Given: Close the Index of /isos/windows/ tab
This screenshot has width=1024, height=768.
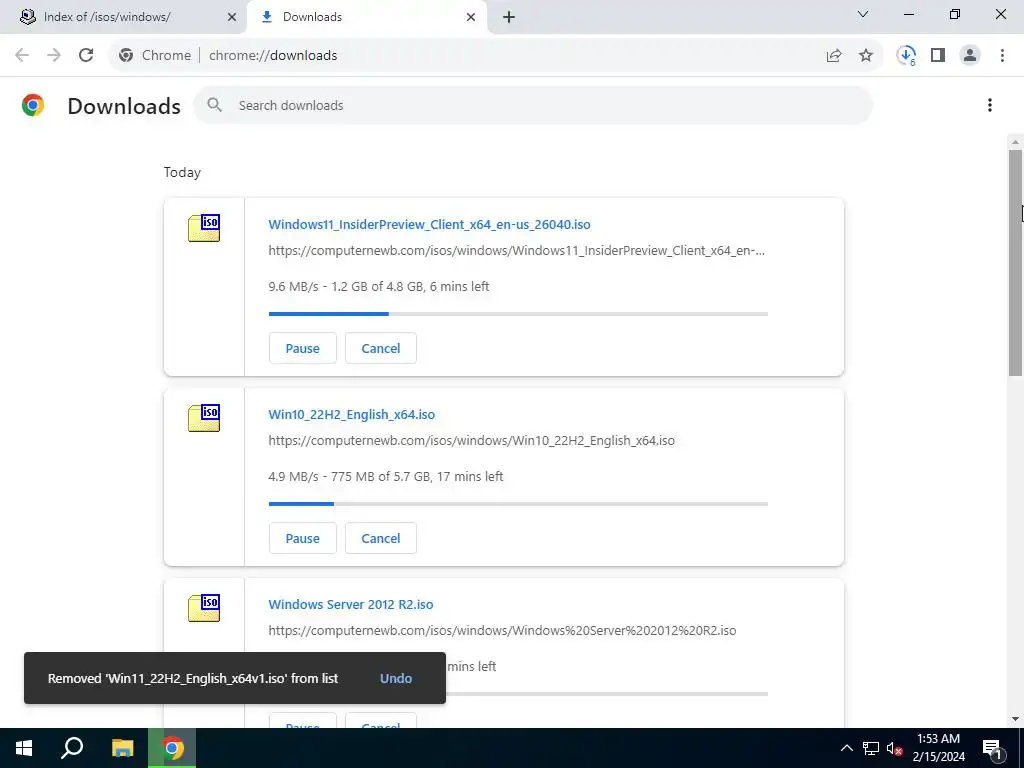Looking at the screenshot, I should [232, 17].
